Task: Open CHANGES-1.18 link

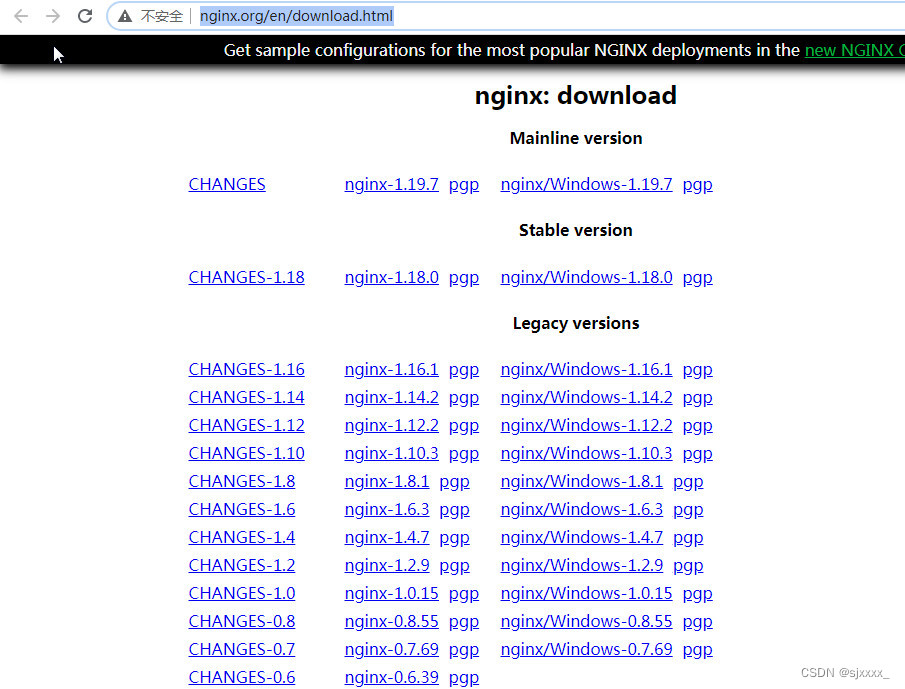Action: click(246, 277)
